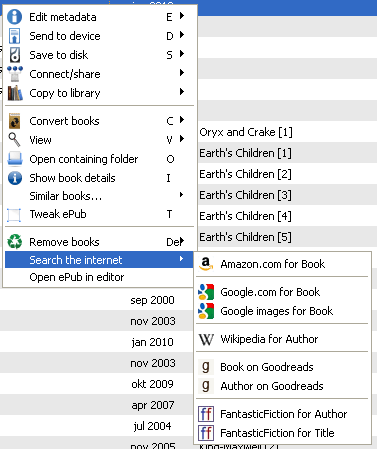Screen dimensions: 377x449
Task: Search Amazon.com for Book
Action: point(282,264)
